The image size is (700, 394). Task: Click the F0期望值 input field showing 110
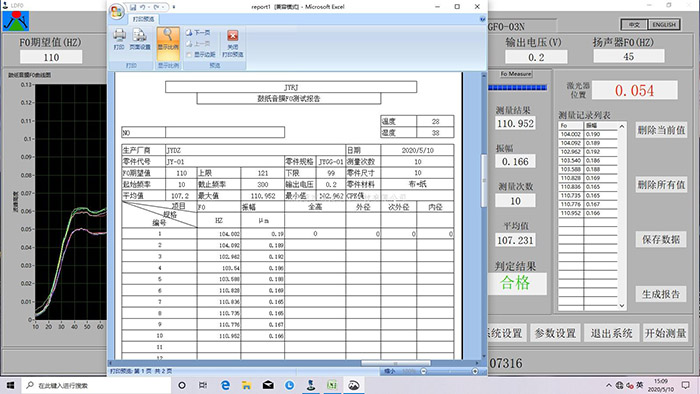(51, 57)
